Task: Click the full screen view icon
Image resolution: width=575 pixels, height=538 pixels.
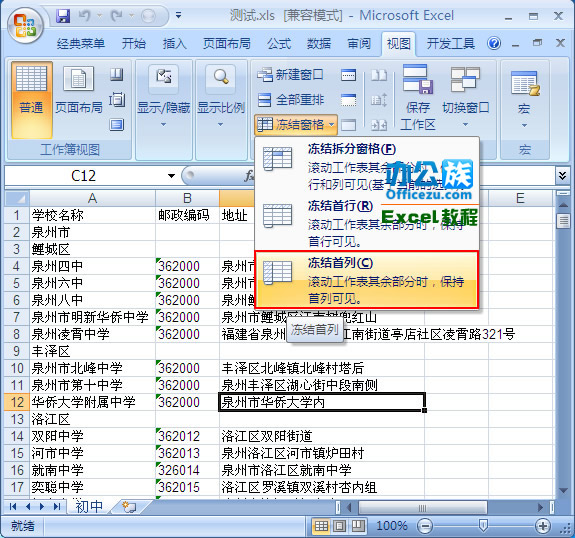Action: click(x=117, y=125)
